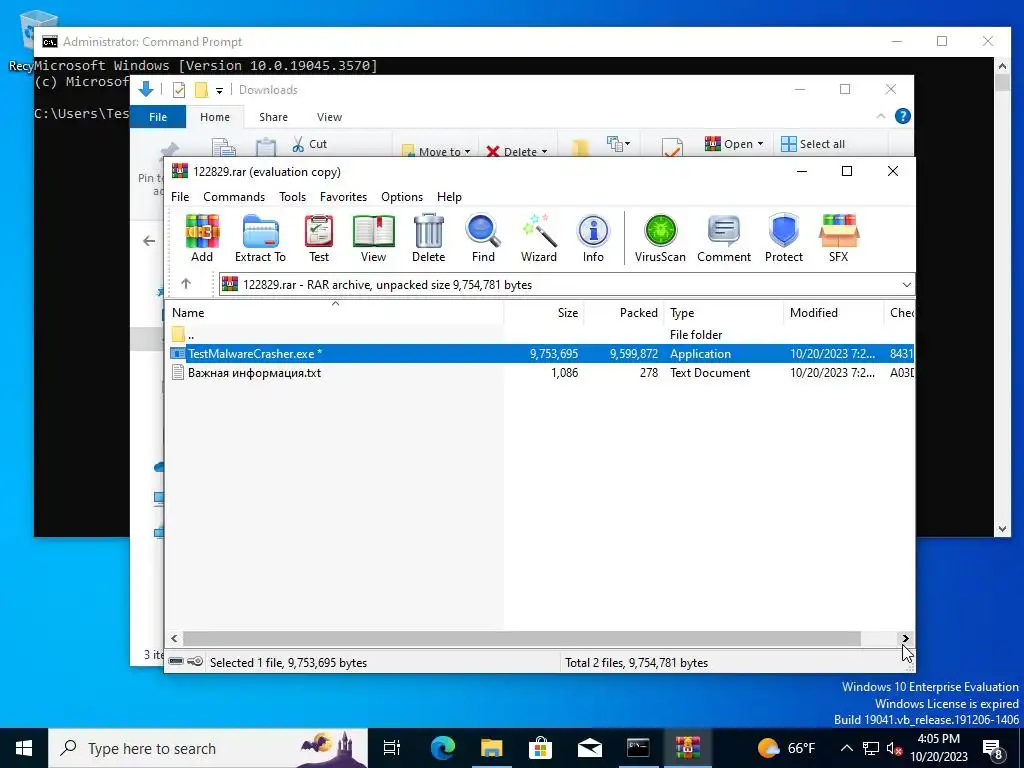Sort by the Packed column header
1024x768 pixels.
(624, 312)
